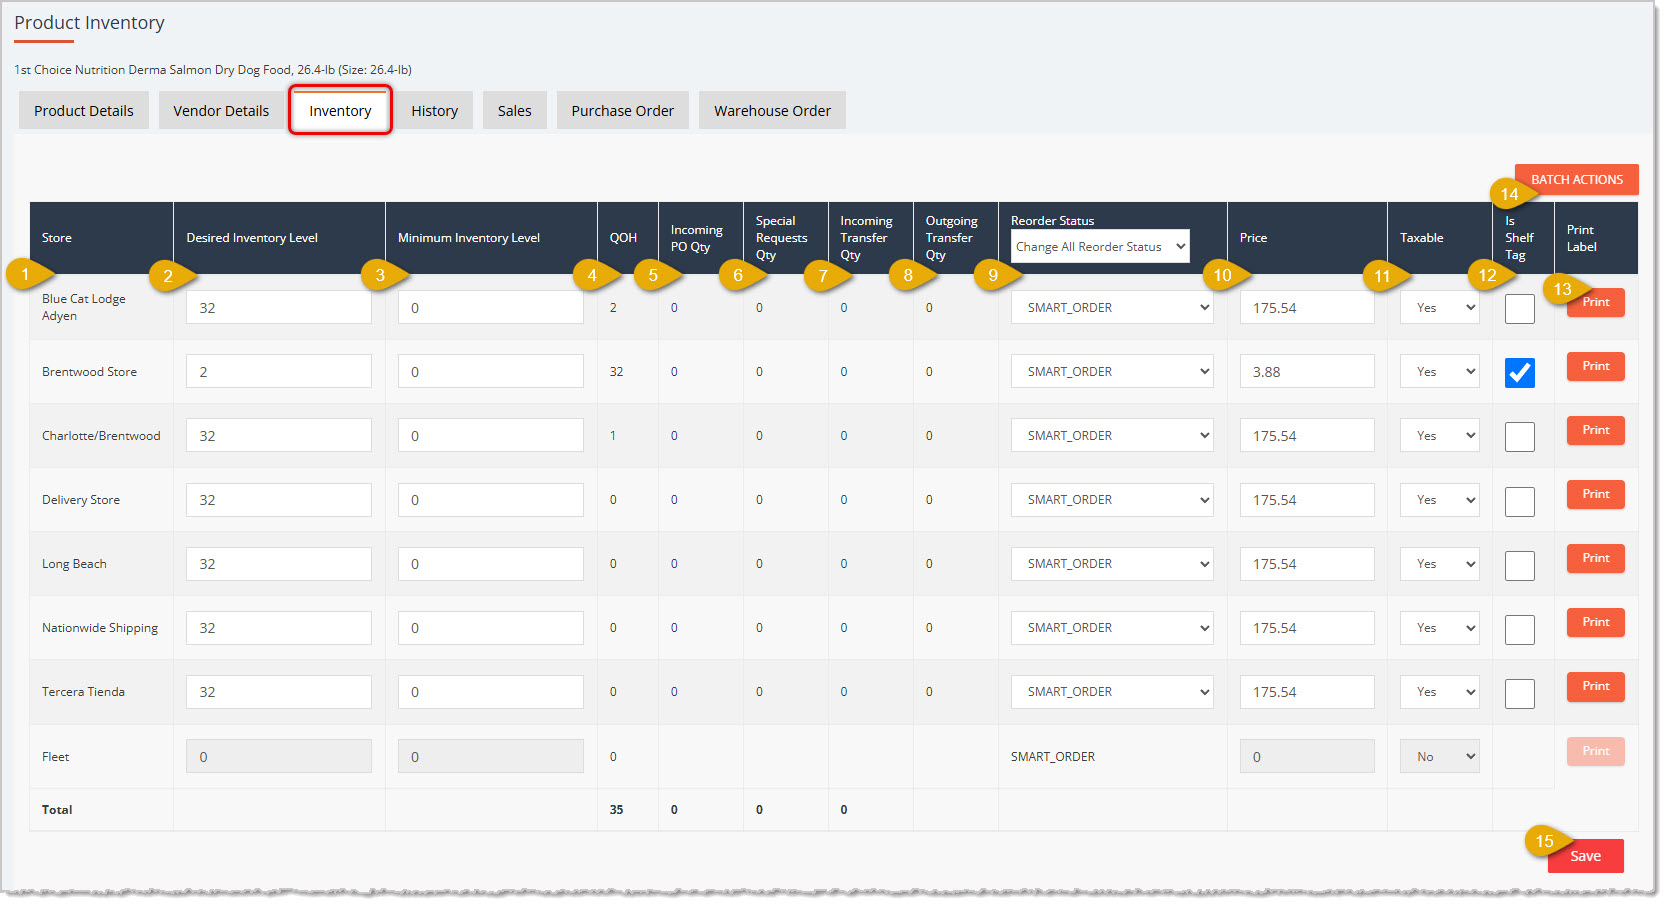Enable shelf tag for Nationwide Shipping
1665x904 pixels.
(x=1520, y=629)
